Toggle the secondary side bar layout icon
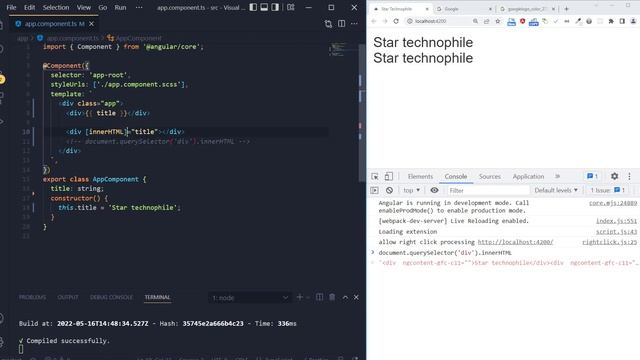The height and width of the screenshot is (360, 640). pyautogui.click(x=275, y=7)
